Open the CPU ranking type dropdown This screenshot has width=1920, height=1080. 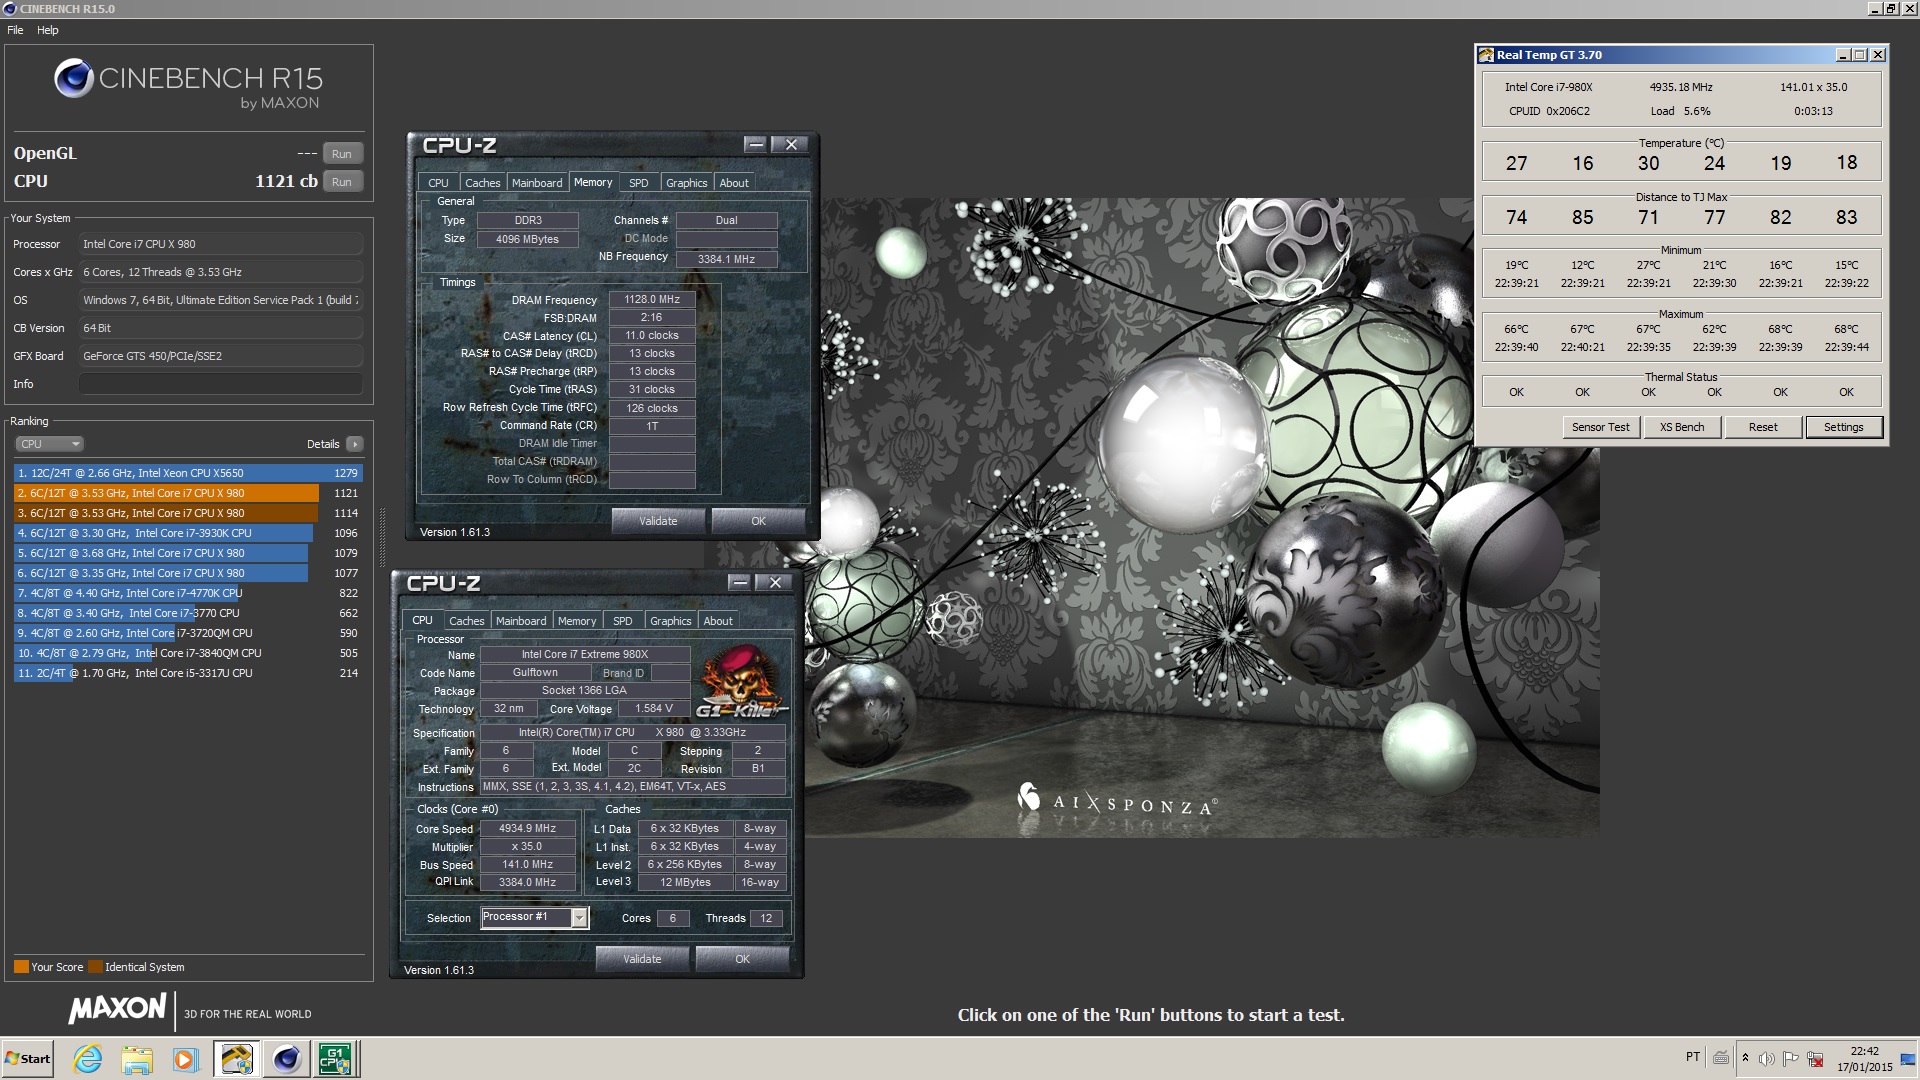click(49, 444)
